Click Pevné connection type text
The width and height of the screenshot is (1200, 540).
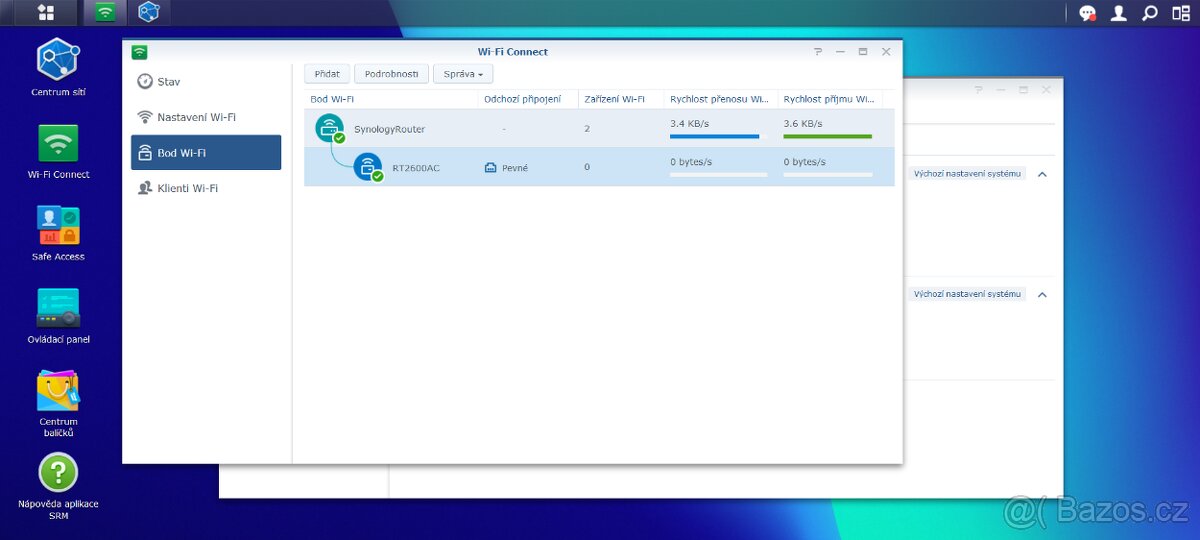[515, 168]
